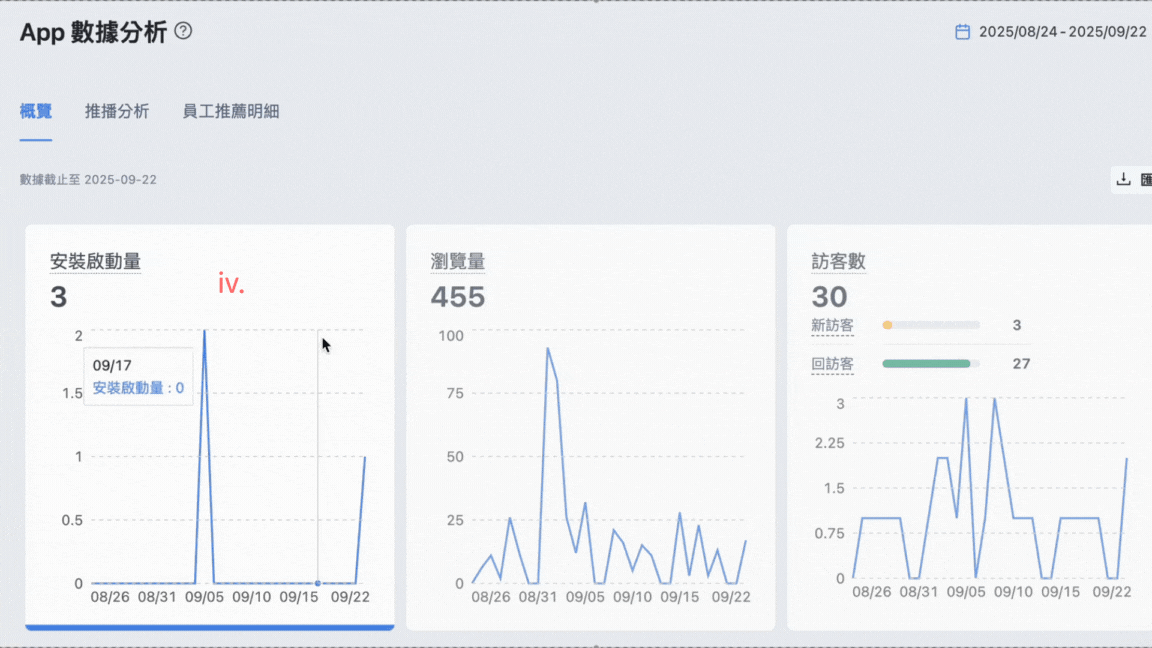Screen dimensions: 1152x648
Task: Click the export download icon
Action: tap(1123, 179)
